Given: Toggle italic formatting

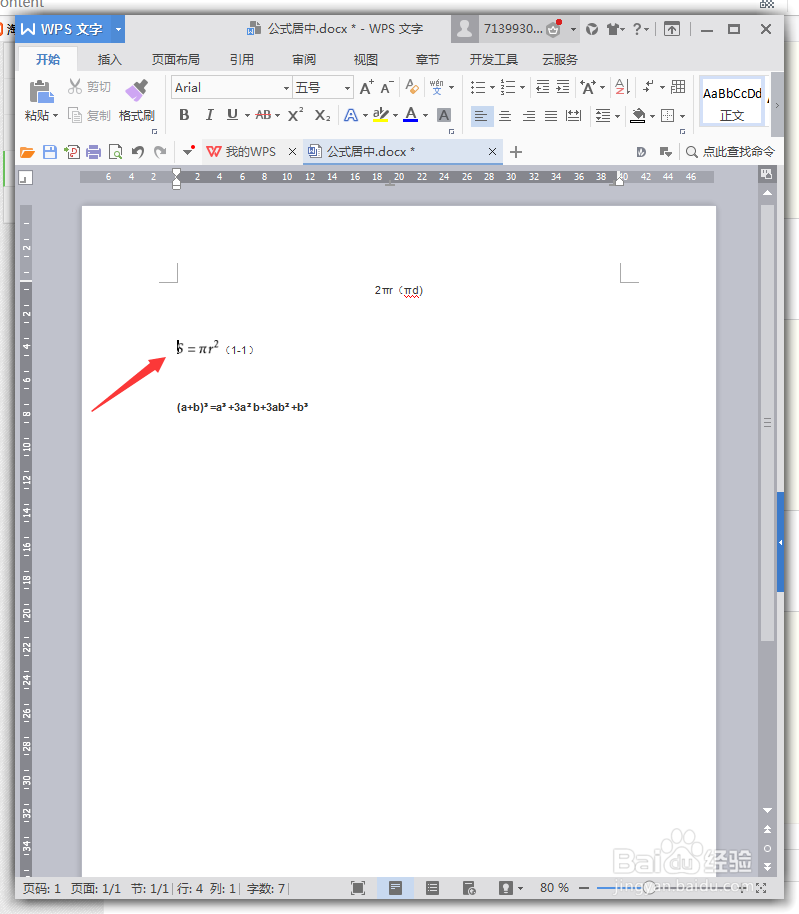Looking at the screenshot, I should [x=209, y=115].
